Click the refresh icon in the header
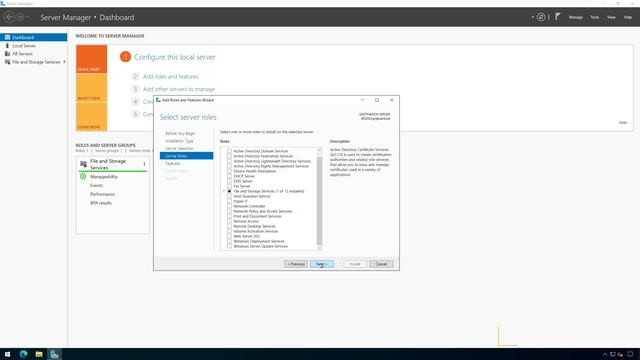The image size is (640, 360). coord(541,17)
